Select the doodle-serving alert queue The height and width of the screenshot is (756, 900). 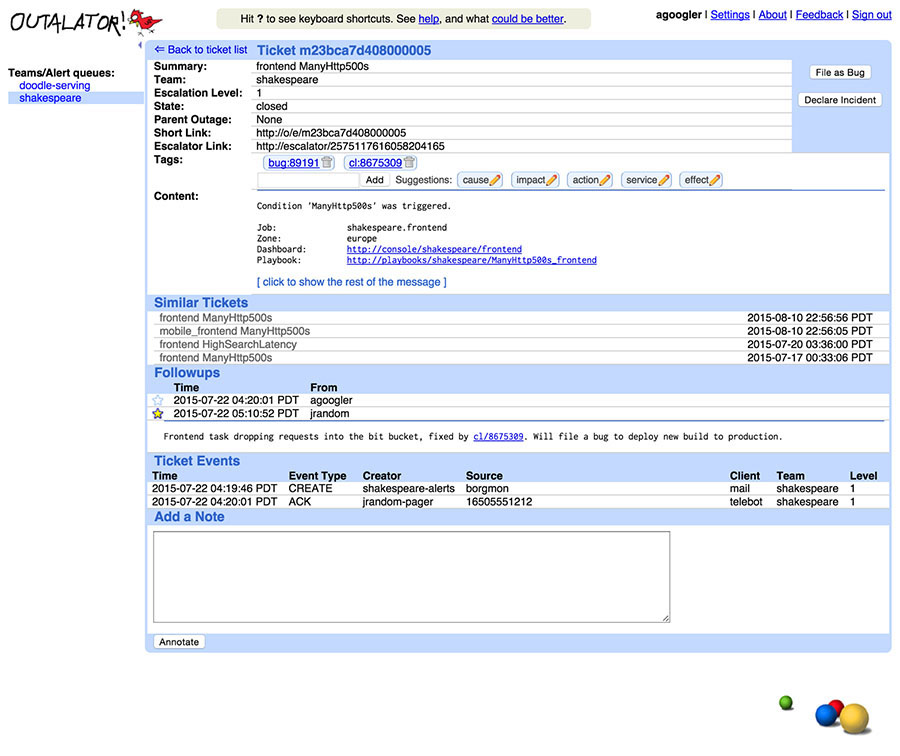[55, 86]
